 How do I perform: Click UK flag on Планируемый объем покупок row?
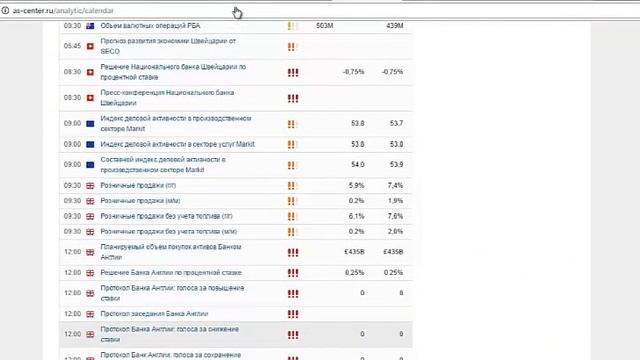(x=90, y=252)
